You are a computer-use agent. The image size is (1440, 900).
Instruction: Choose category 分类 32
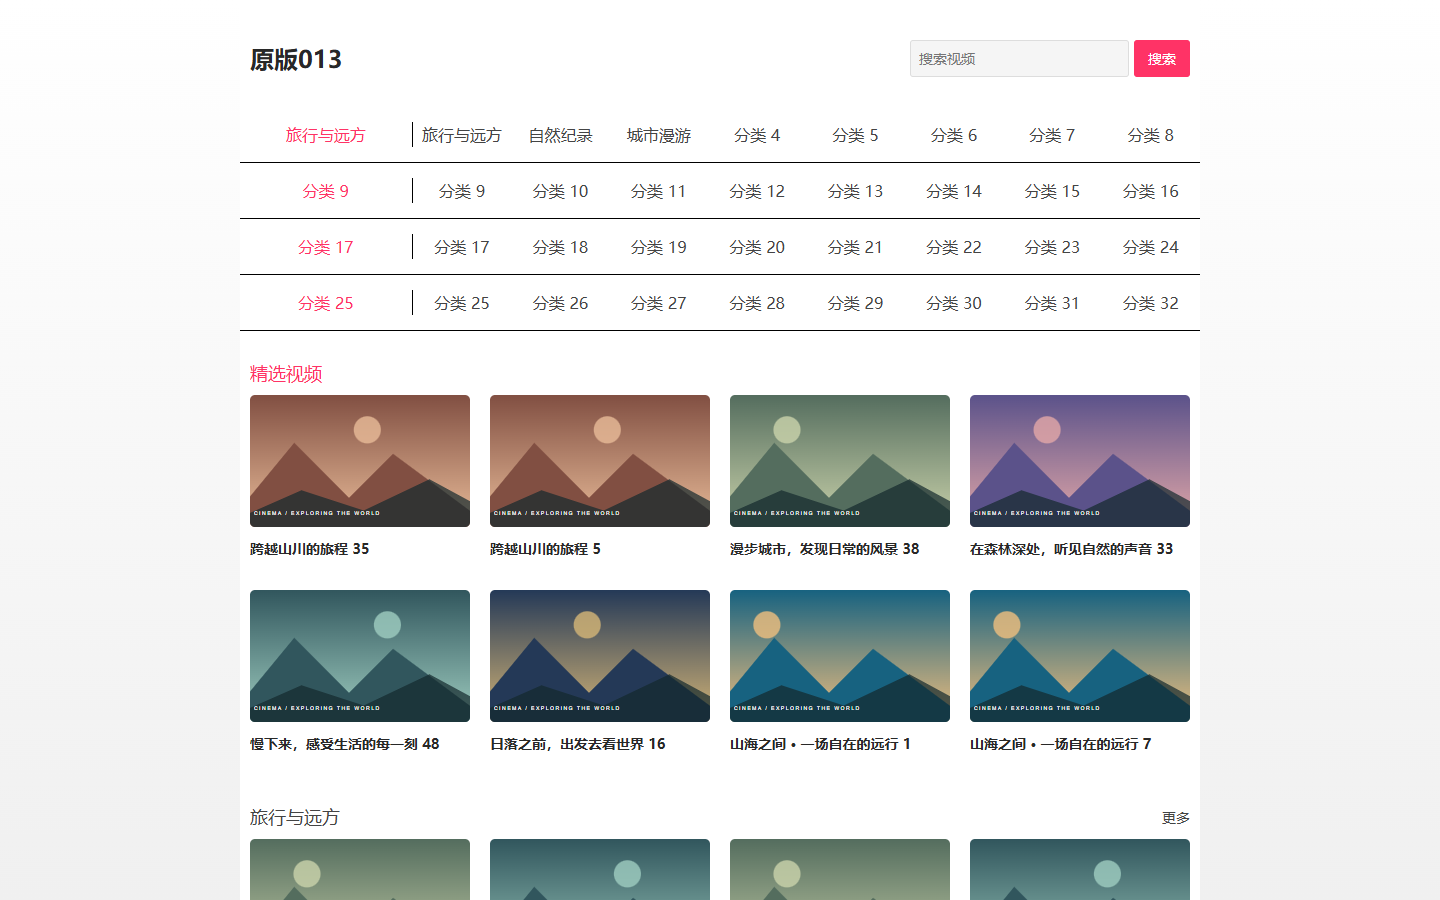(1151, 303)
